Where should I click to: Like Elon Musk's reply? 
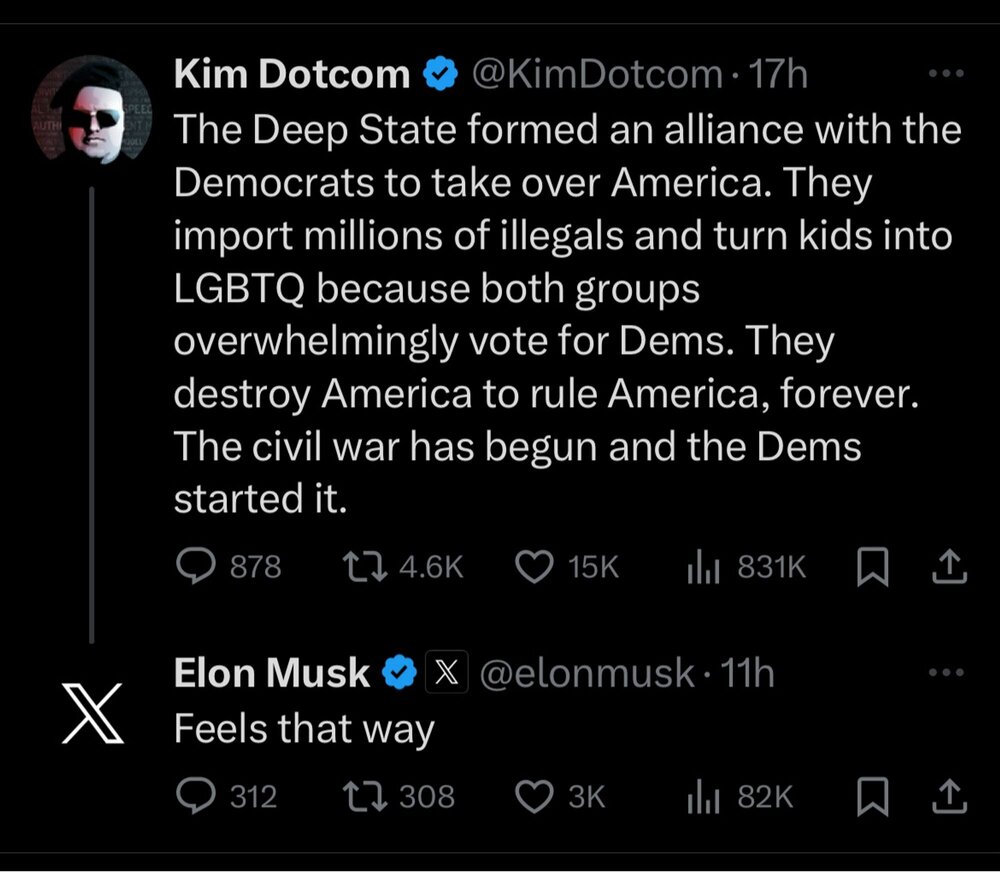(x=535, y=796)
